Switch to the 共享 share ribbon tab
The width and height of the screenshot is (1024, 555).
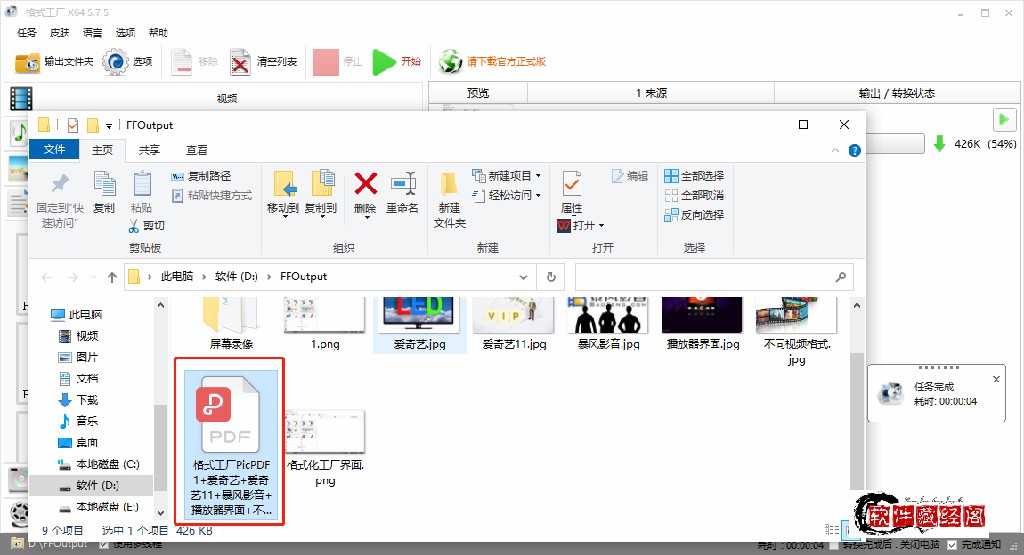(149, 150)
